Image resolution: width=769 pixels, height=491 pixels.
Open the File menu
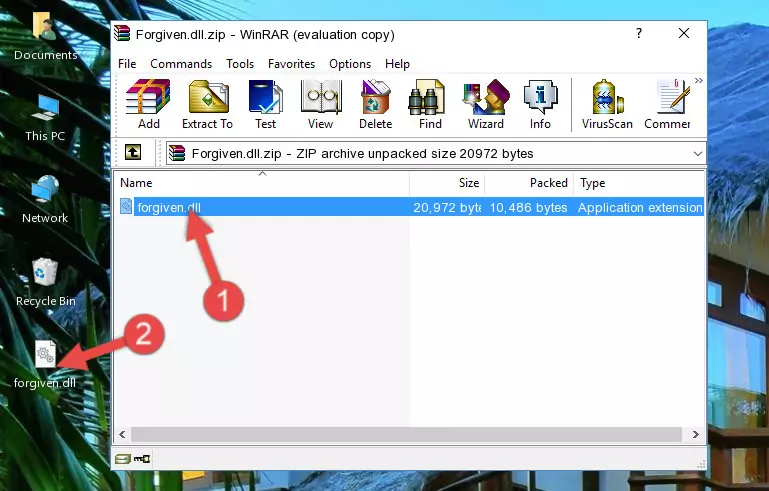pos(127,64)
